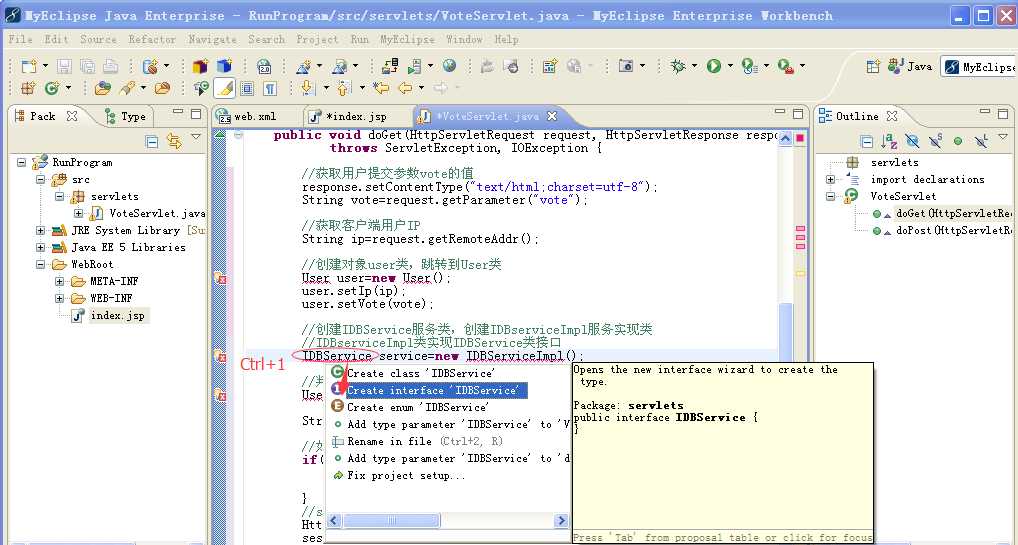Select index.jsp in Package Explorer
This screenshot has height=545, width=1018.
(118, 315)
